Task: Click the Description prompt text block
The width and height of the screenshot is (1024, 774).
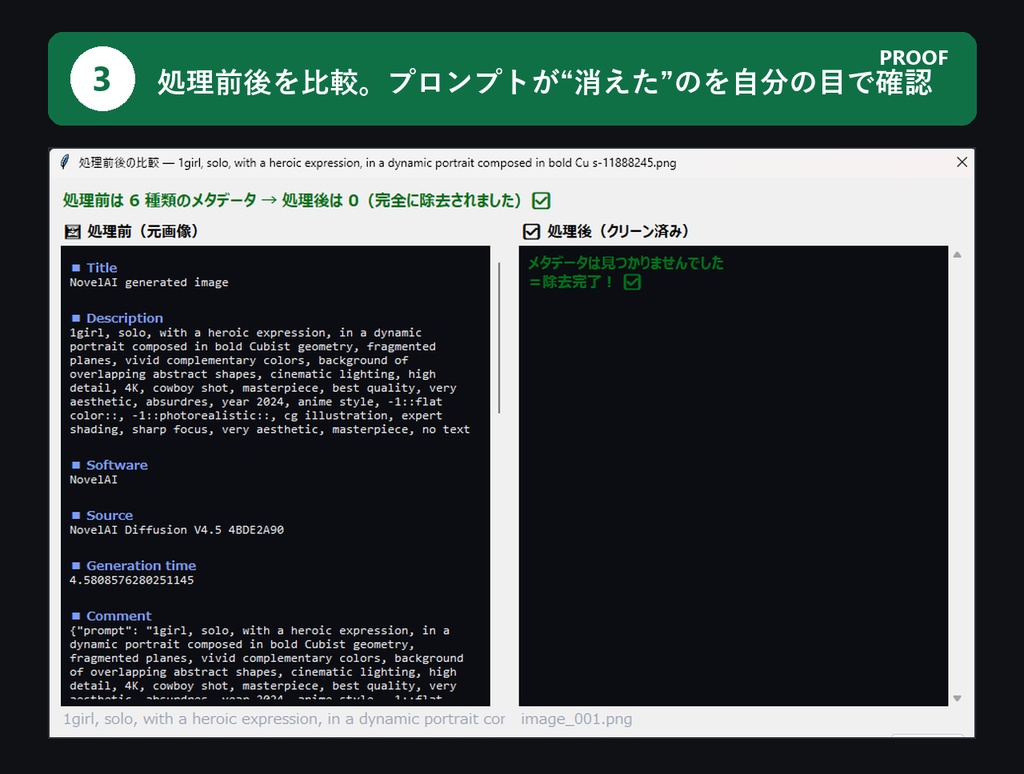Action: pyautogui.click(x=270, y=381)
